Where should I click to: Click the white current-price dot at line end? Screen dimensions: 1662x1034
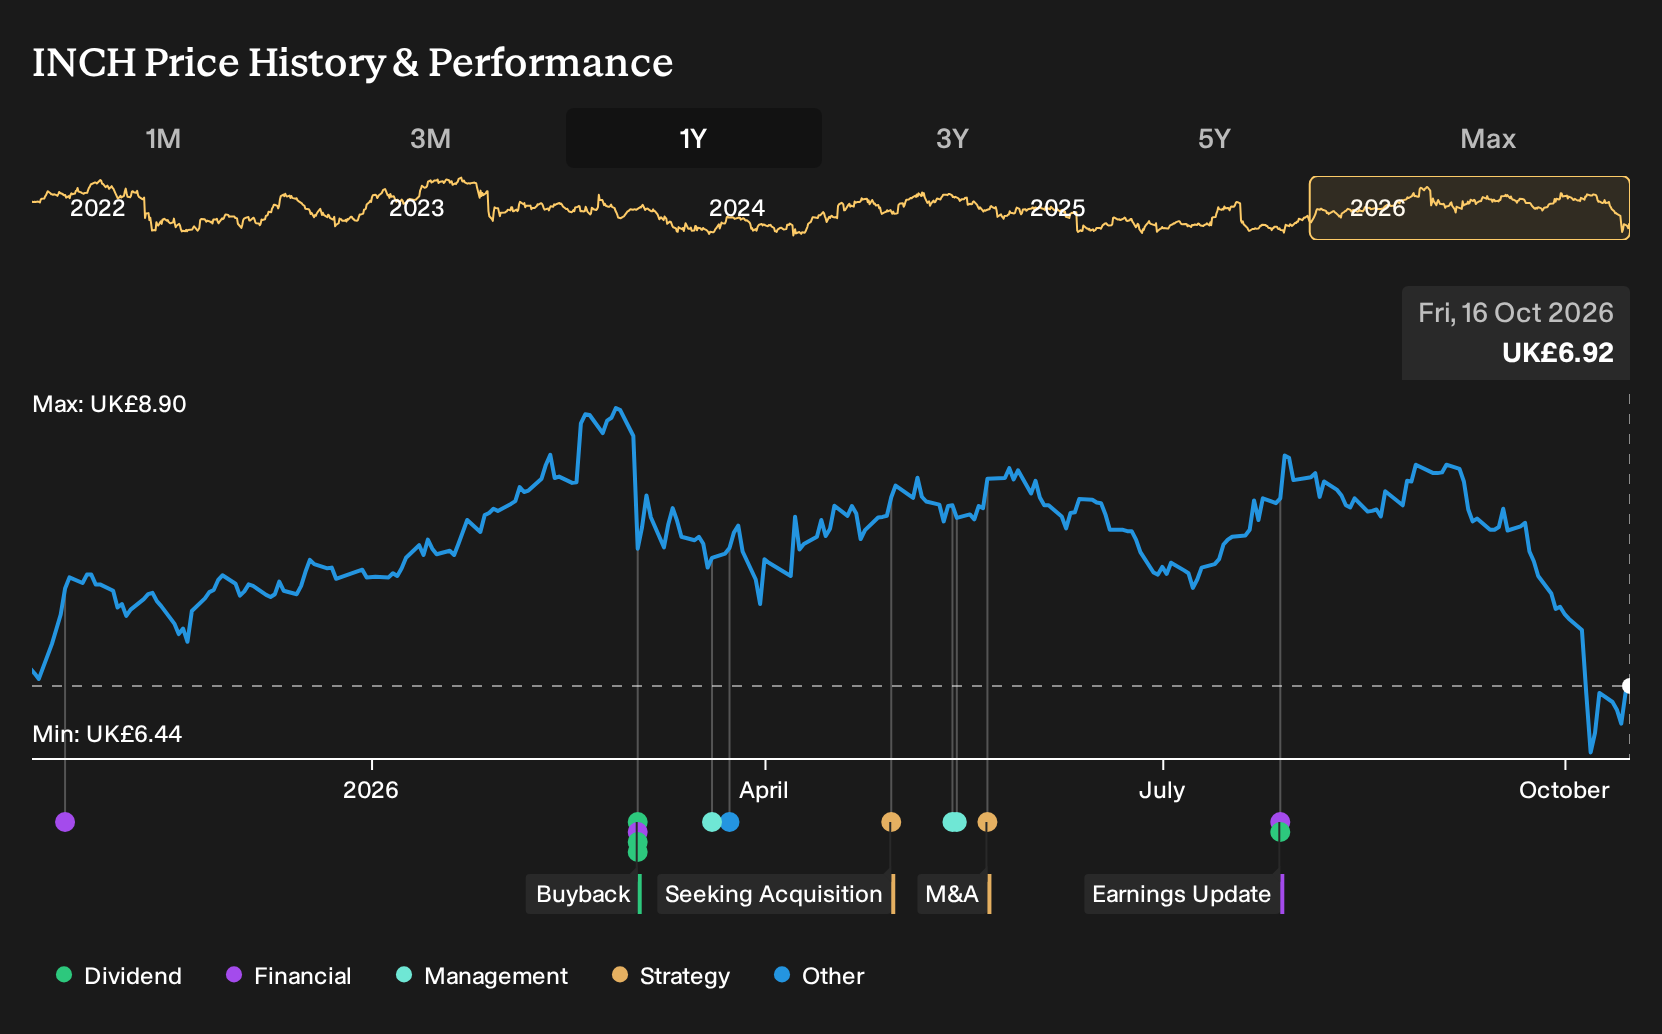1628,686
